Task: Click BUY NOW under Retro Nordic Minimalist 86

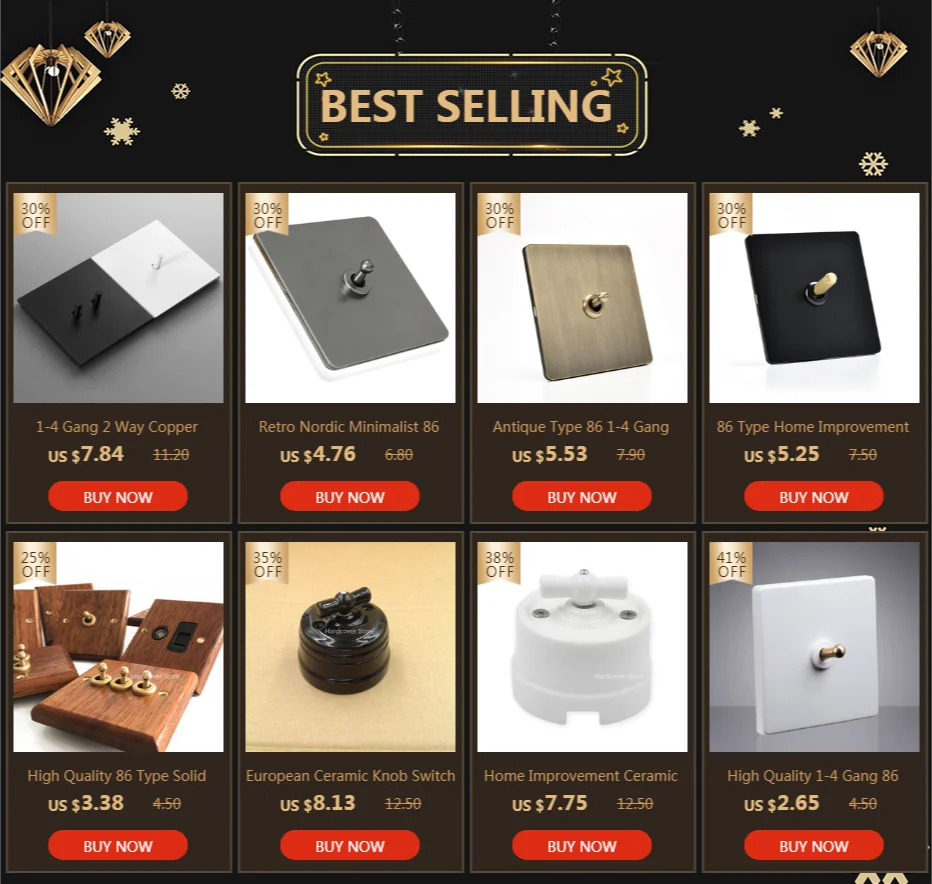Action: pos(350,496)
